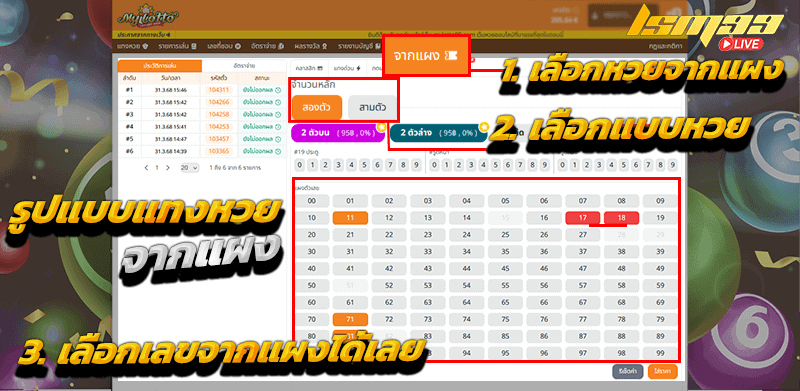This screenshot has height=391, width=800.
Task: Click status clock icon in row #6
Action: [x=278, y=151]
